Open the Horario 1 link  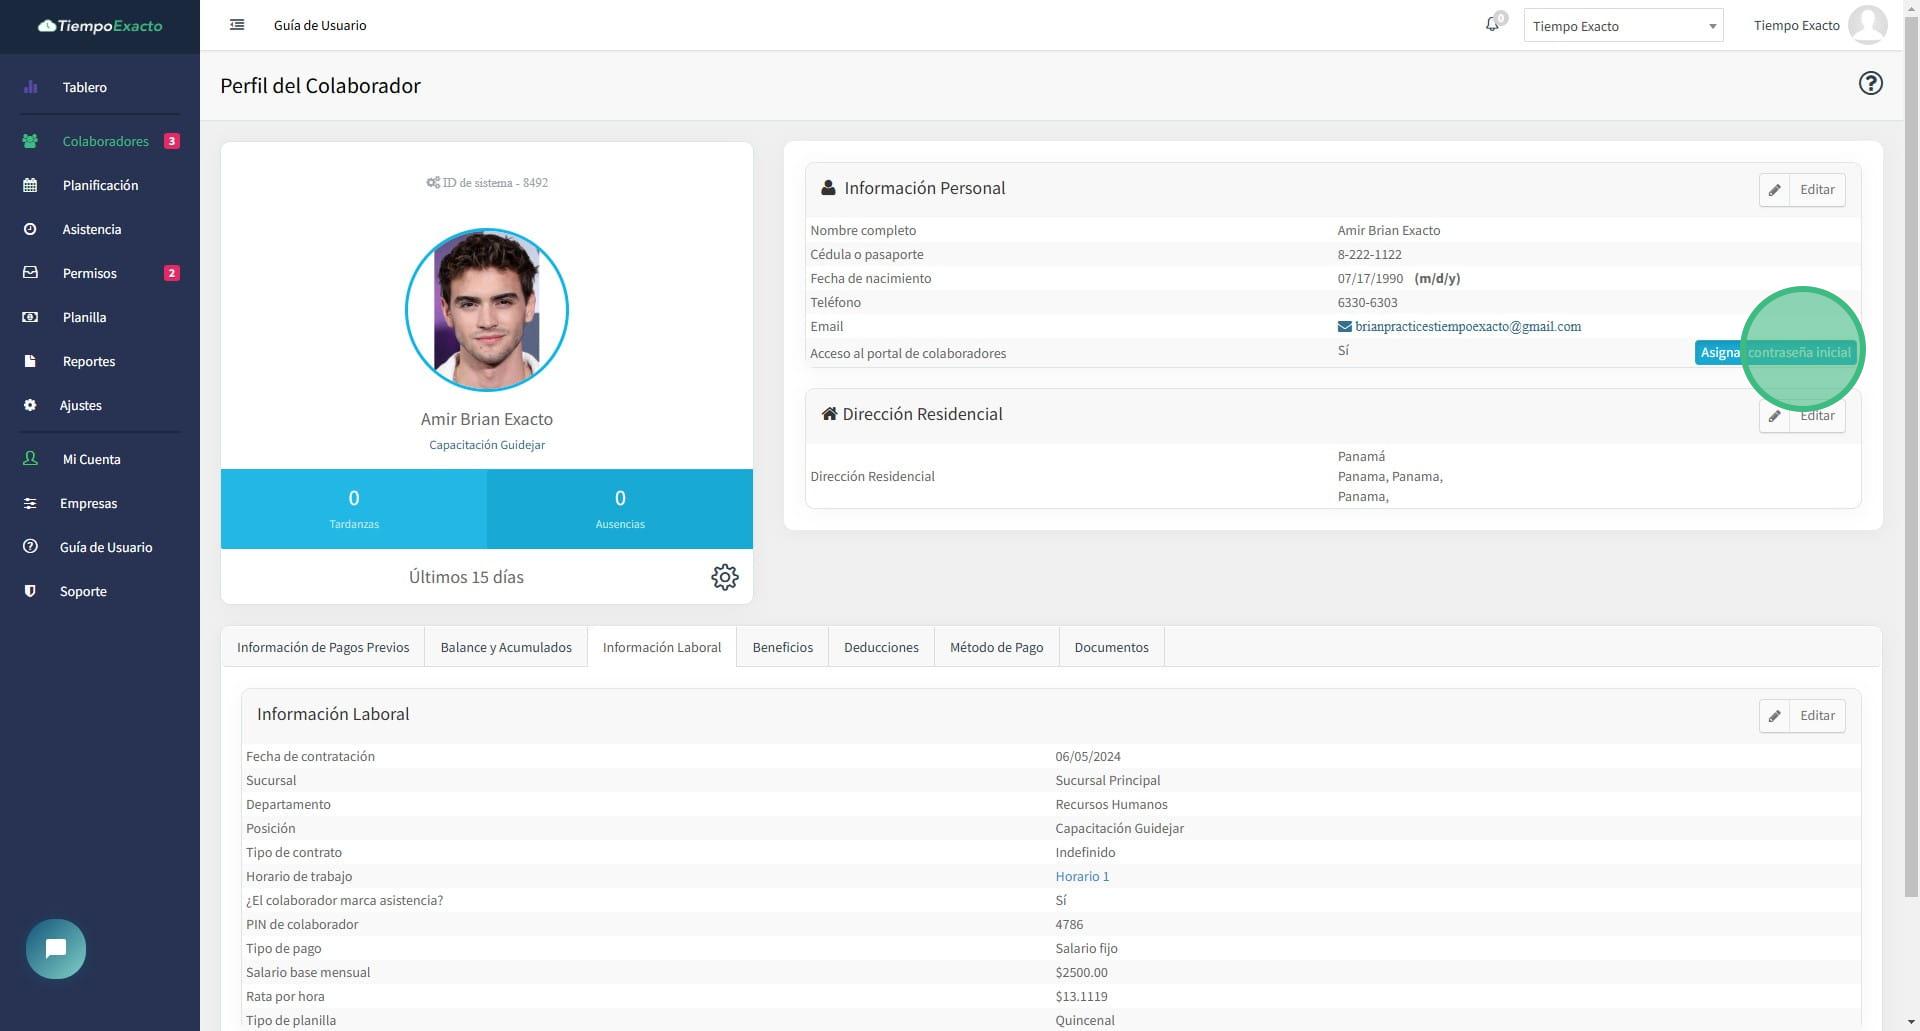pos(1081,876)
